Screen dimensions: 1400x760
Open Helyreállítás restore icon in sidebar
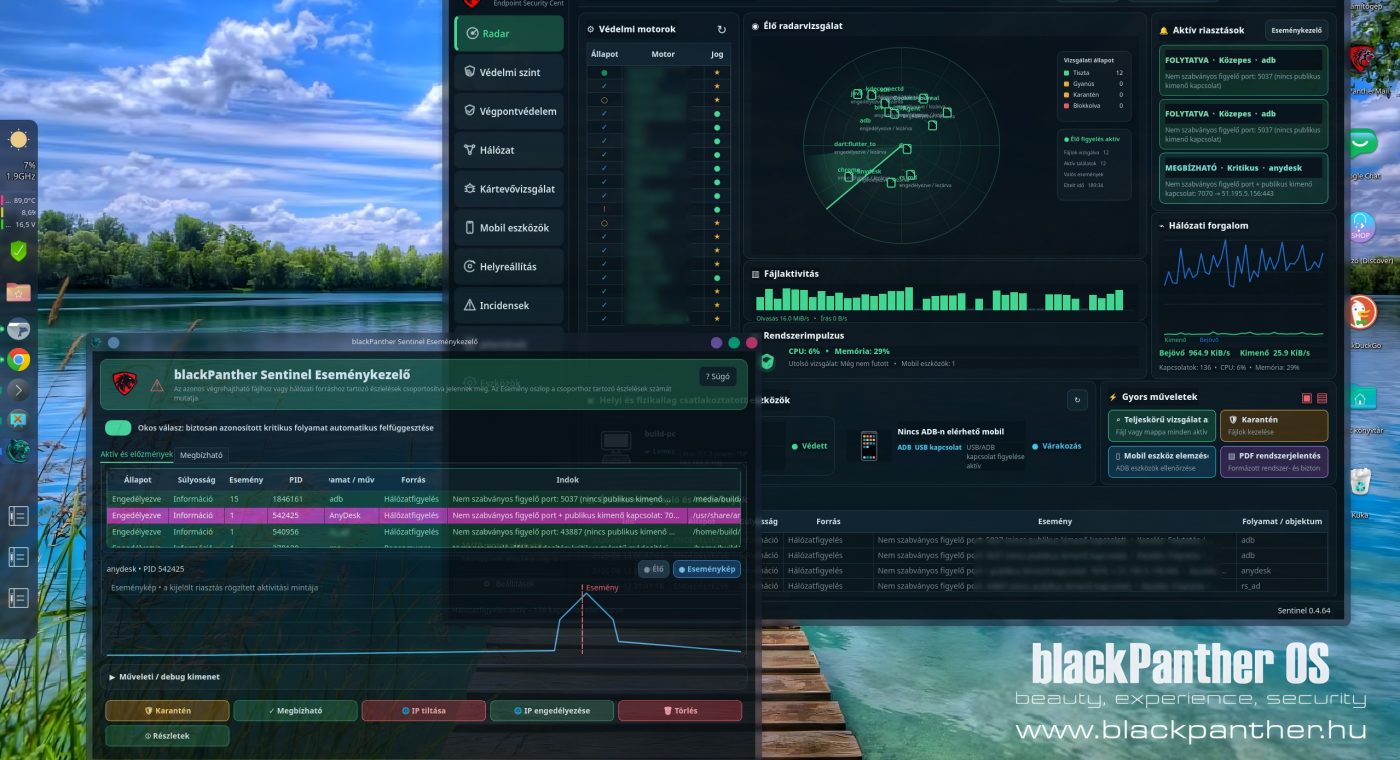470,267
